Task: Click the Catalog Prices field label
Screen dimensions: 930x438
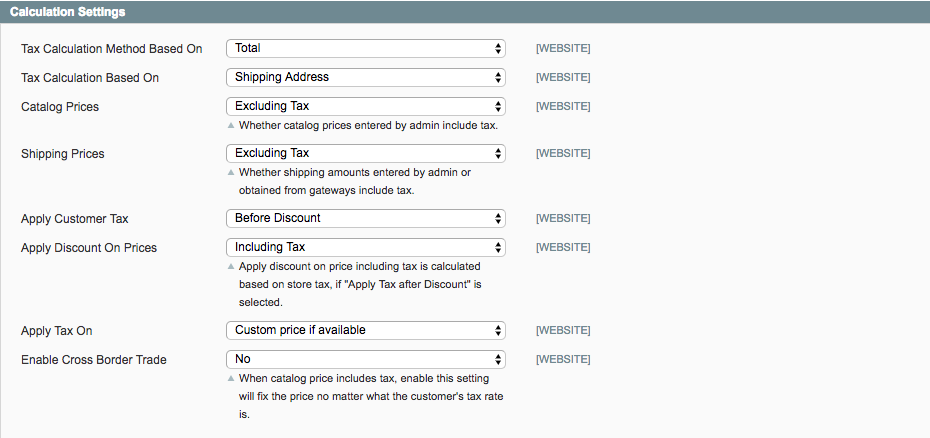Action: (x=60, y=106)
